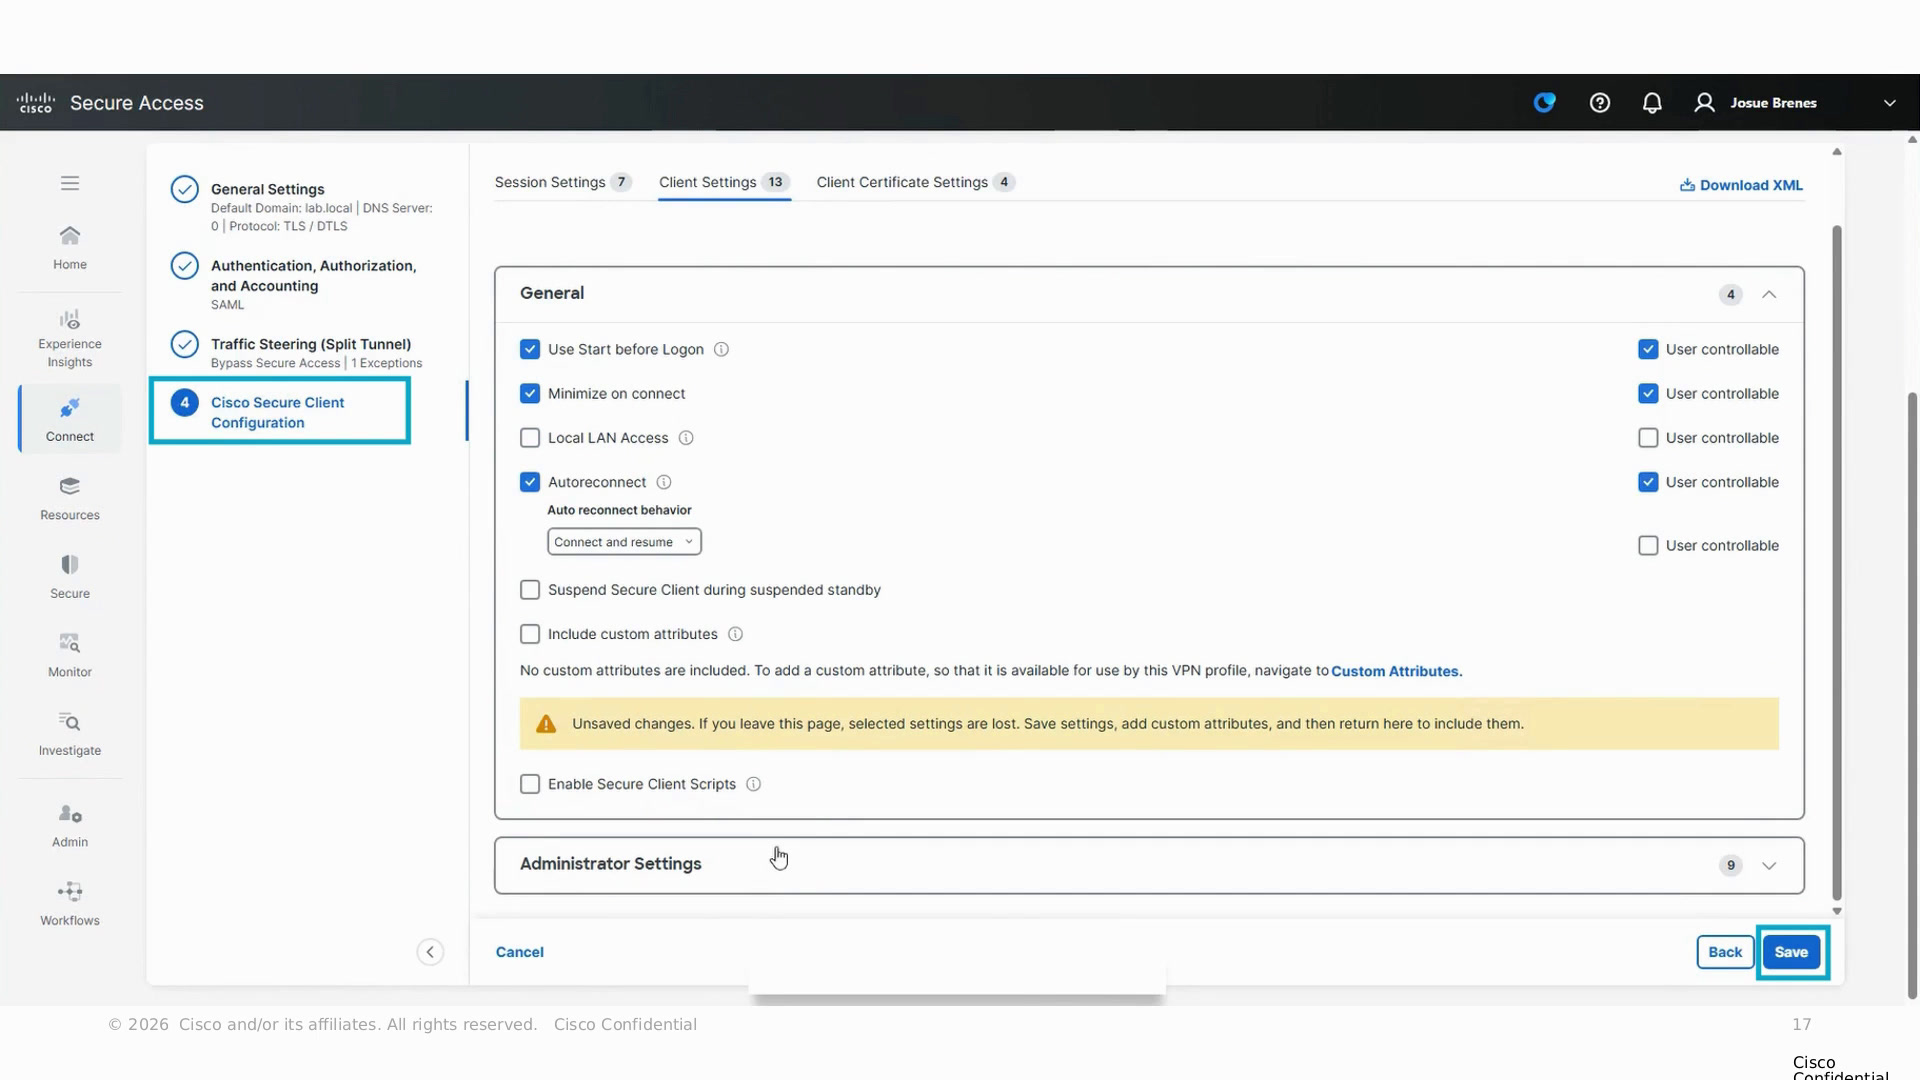Check Include custom attributes

click(530, 634)
